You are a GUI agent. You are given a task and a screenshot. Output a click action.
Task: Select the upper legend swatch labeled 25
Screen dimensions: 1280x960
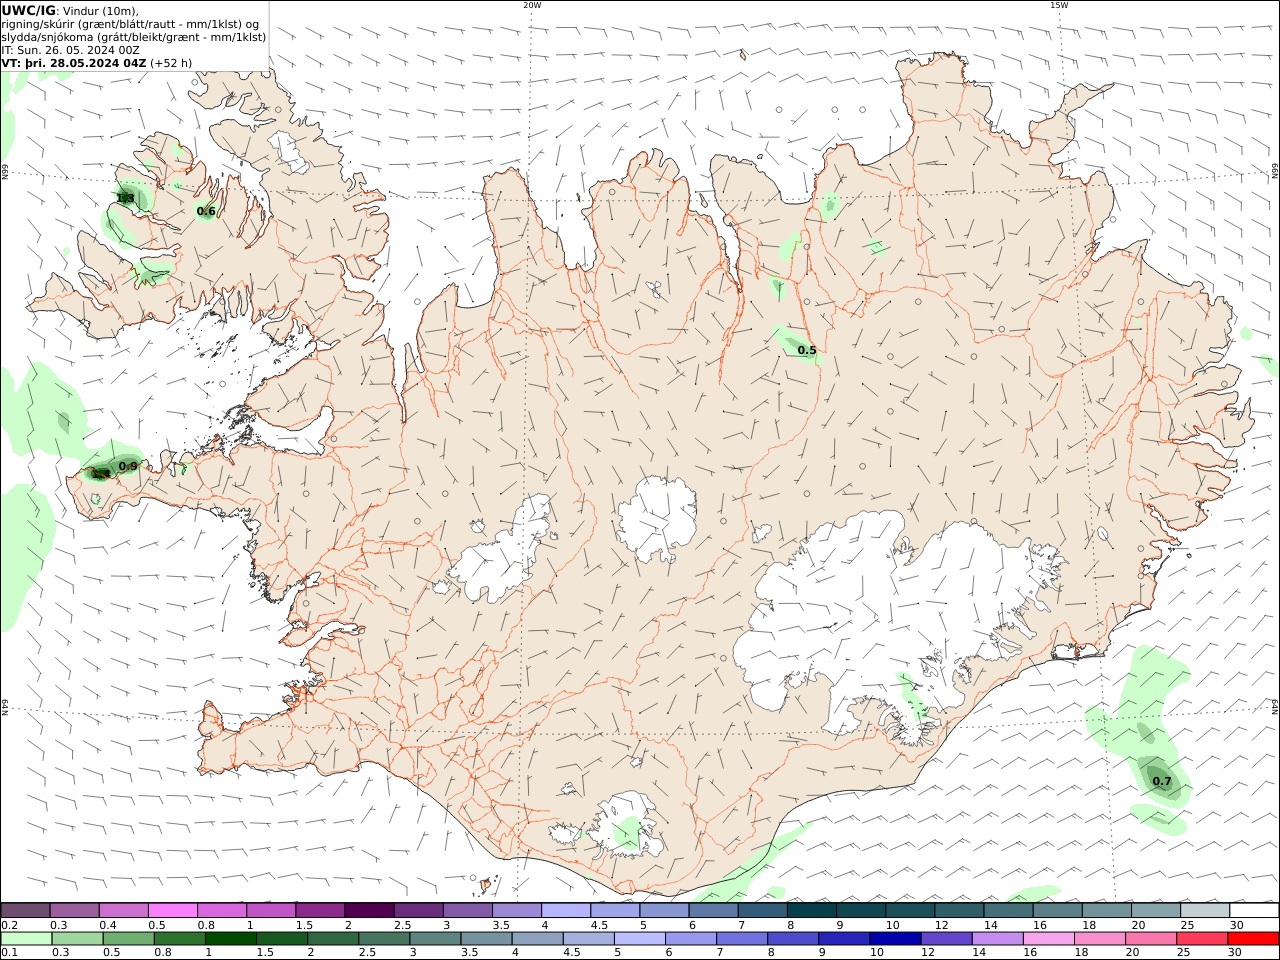click(x=1204, y=910)
